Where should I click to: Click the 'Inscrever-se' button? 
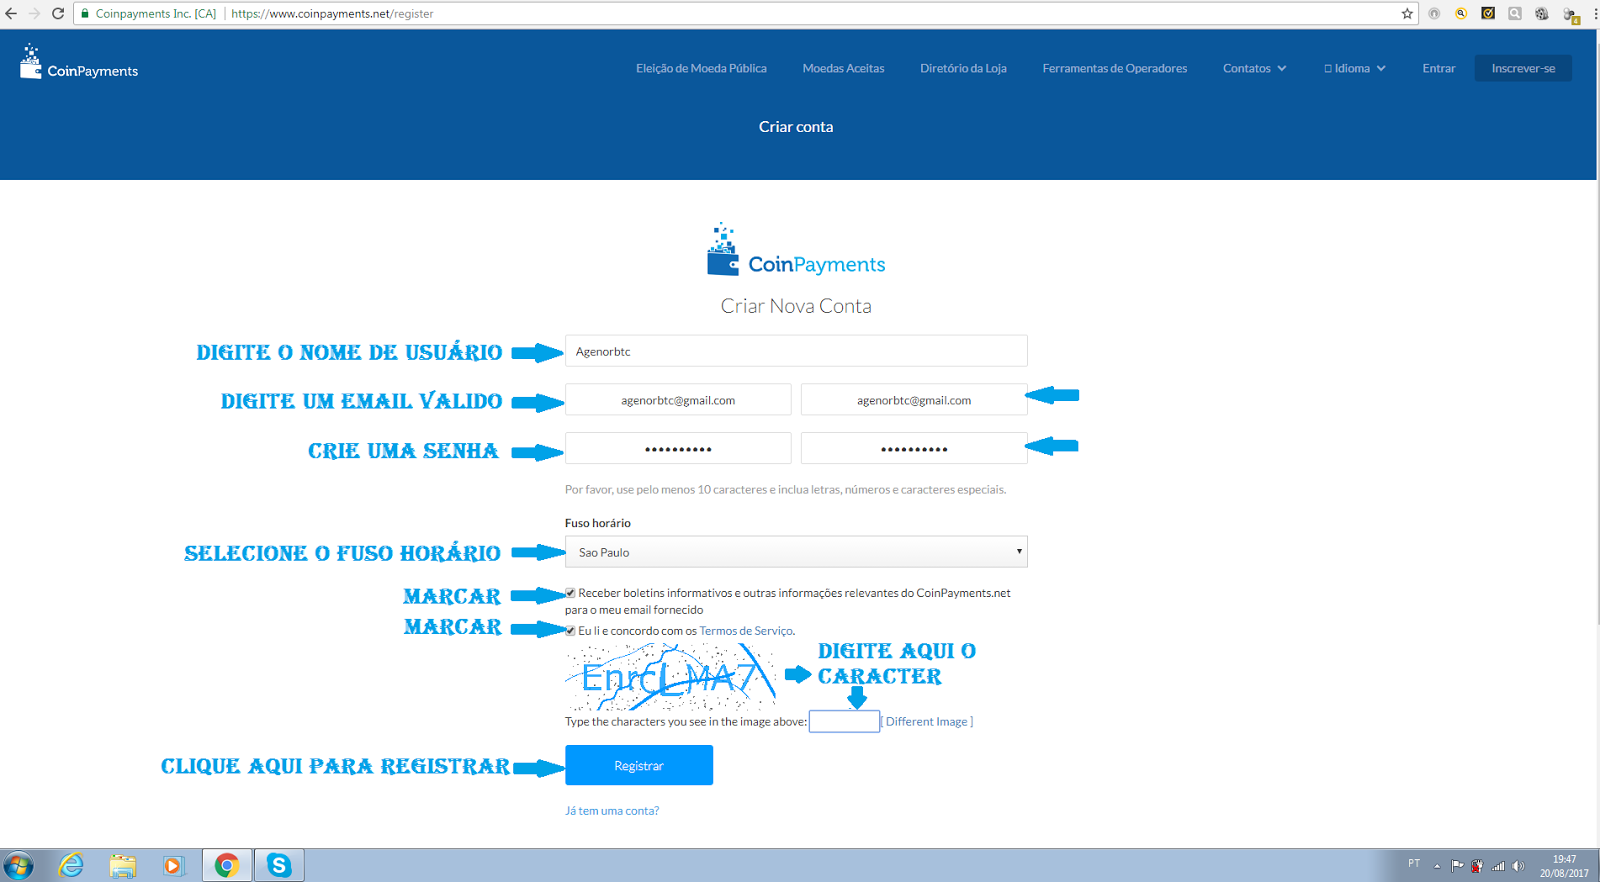(x=1523, y=68)
